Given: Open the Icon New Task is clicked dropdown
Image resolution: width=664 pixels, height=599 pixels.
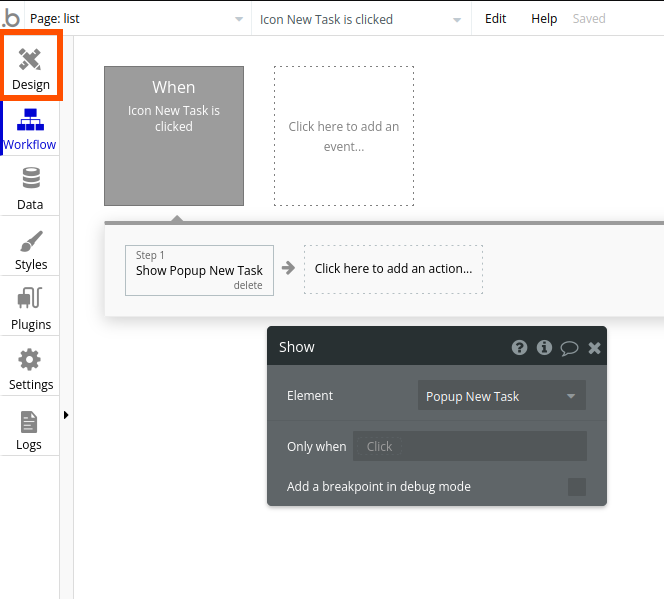Looking at the screenshot, I should click(x=360, y=19).
